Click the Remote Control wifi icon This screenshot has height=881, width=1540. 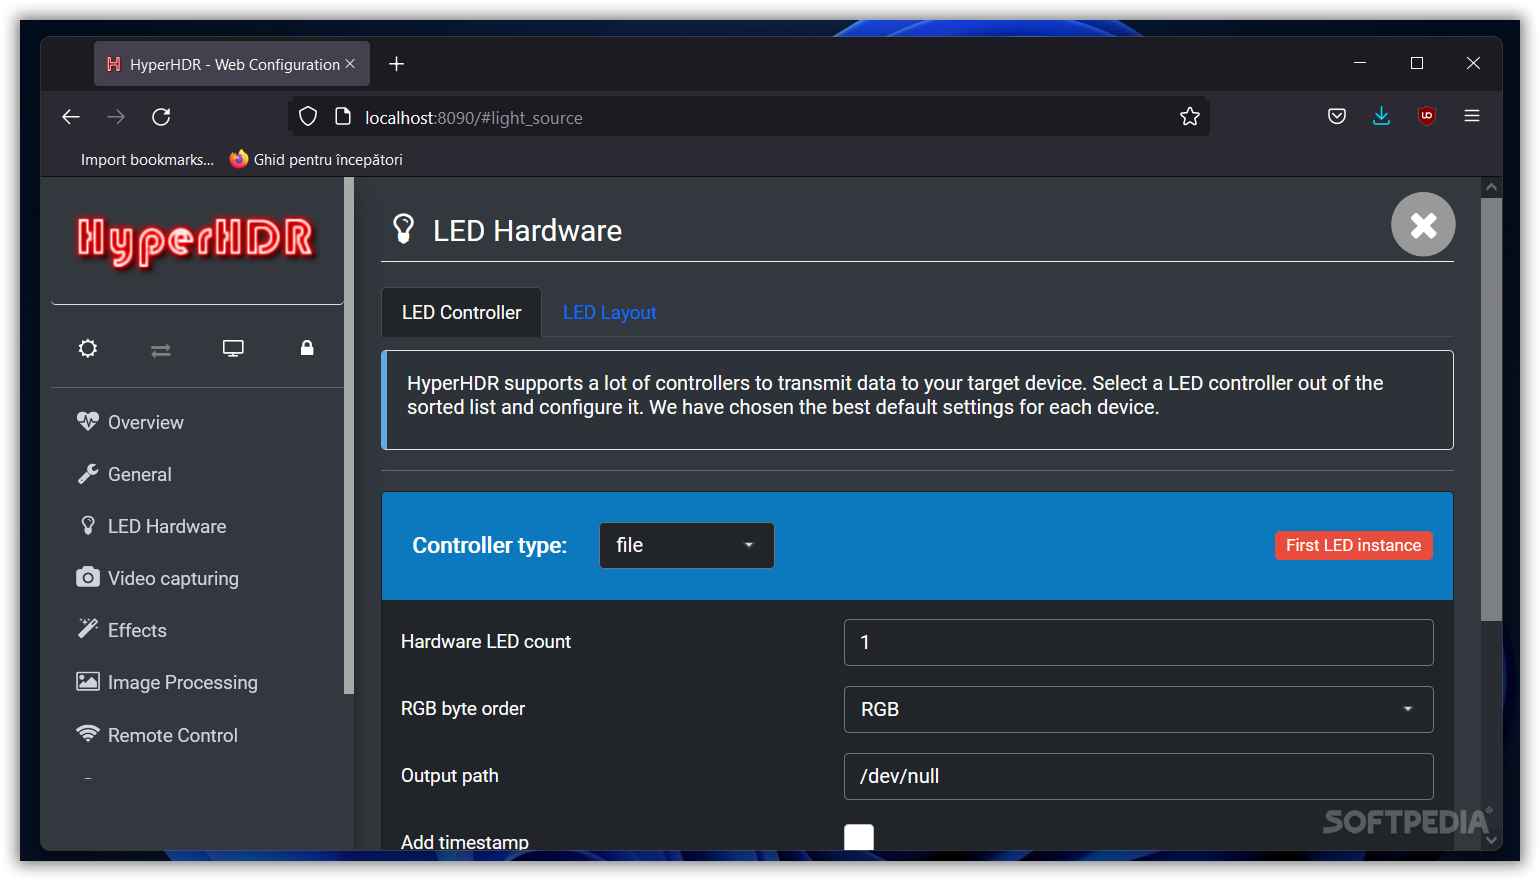(88, 733)
